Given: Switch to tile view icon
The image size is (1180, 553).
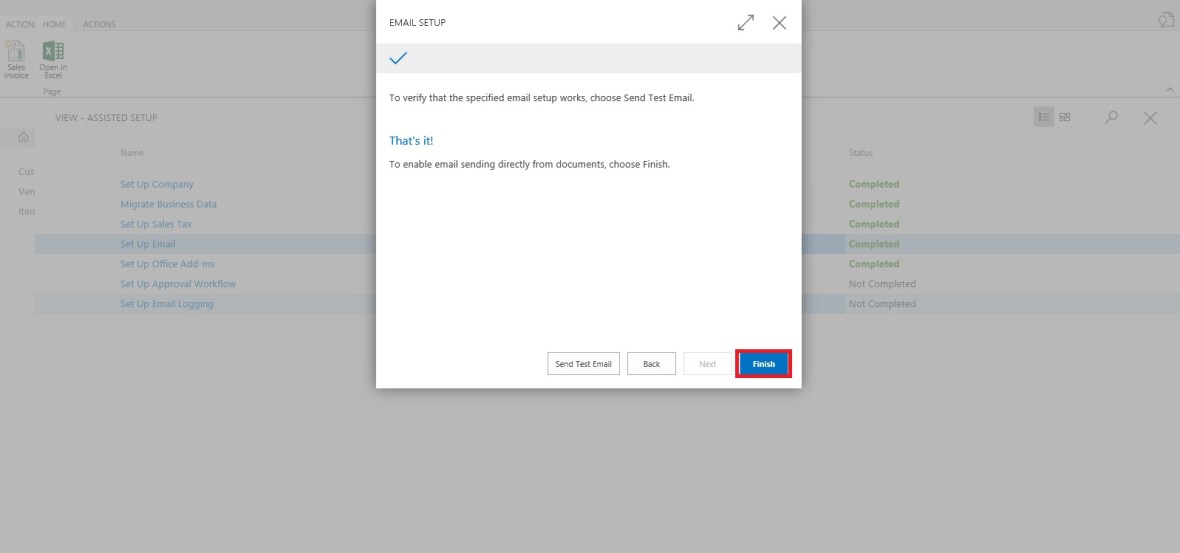Looking at the screenshot, I should pos(1065,117).
